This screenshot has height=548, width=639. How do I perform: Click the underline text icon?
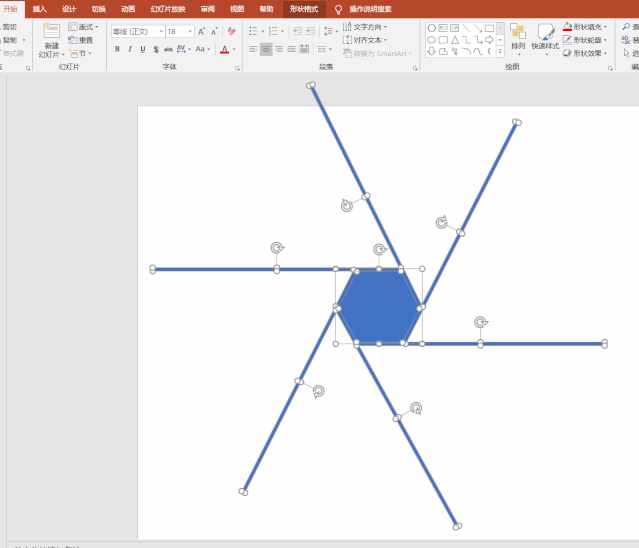click(143, 49)
